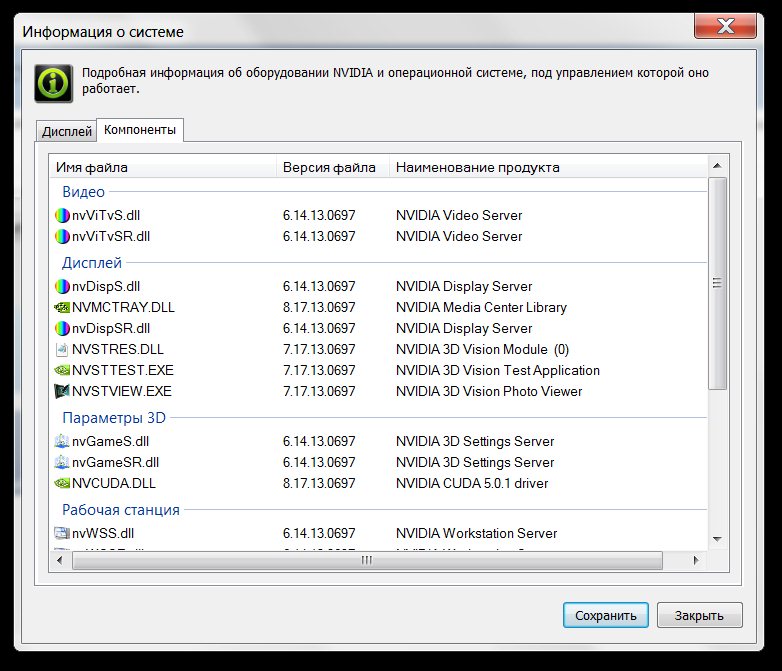Click the nvGameS.dll file icon
This screenshot has width=782, height=671.
(62, 441)
